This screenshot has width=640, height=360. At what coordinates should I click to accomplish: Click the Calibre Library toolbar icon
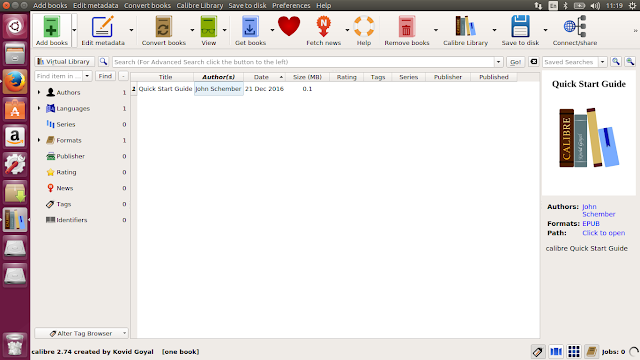[465, 27]
